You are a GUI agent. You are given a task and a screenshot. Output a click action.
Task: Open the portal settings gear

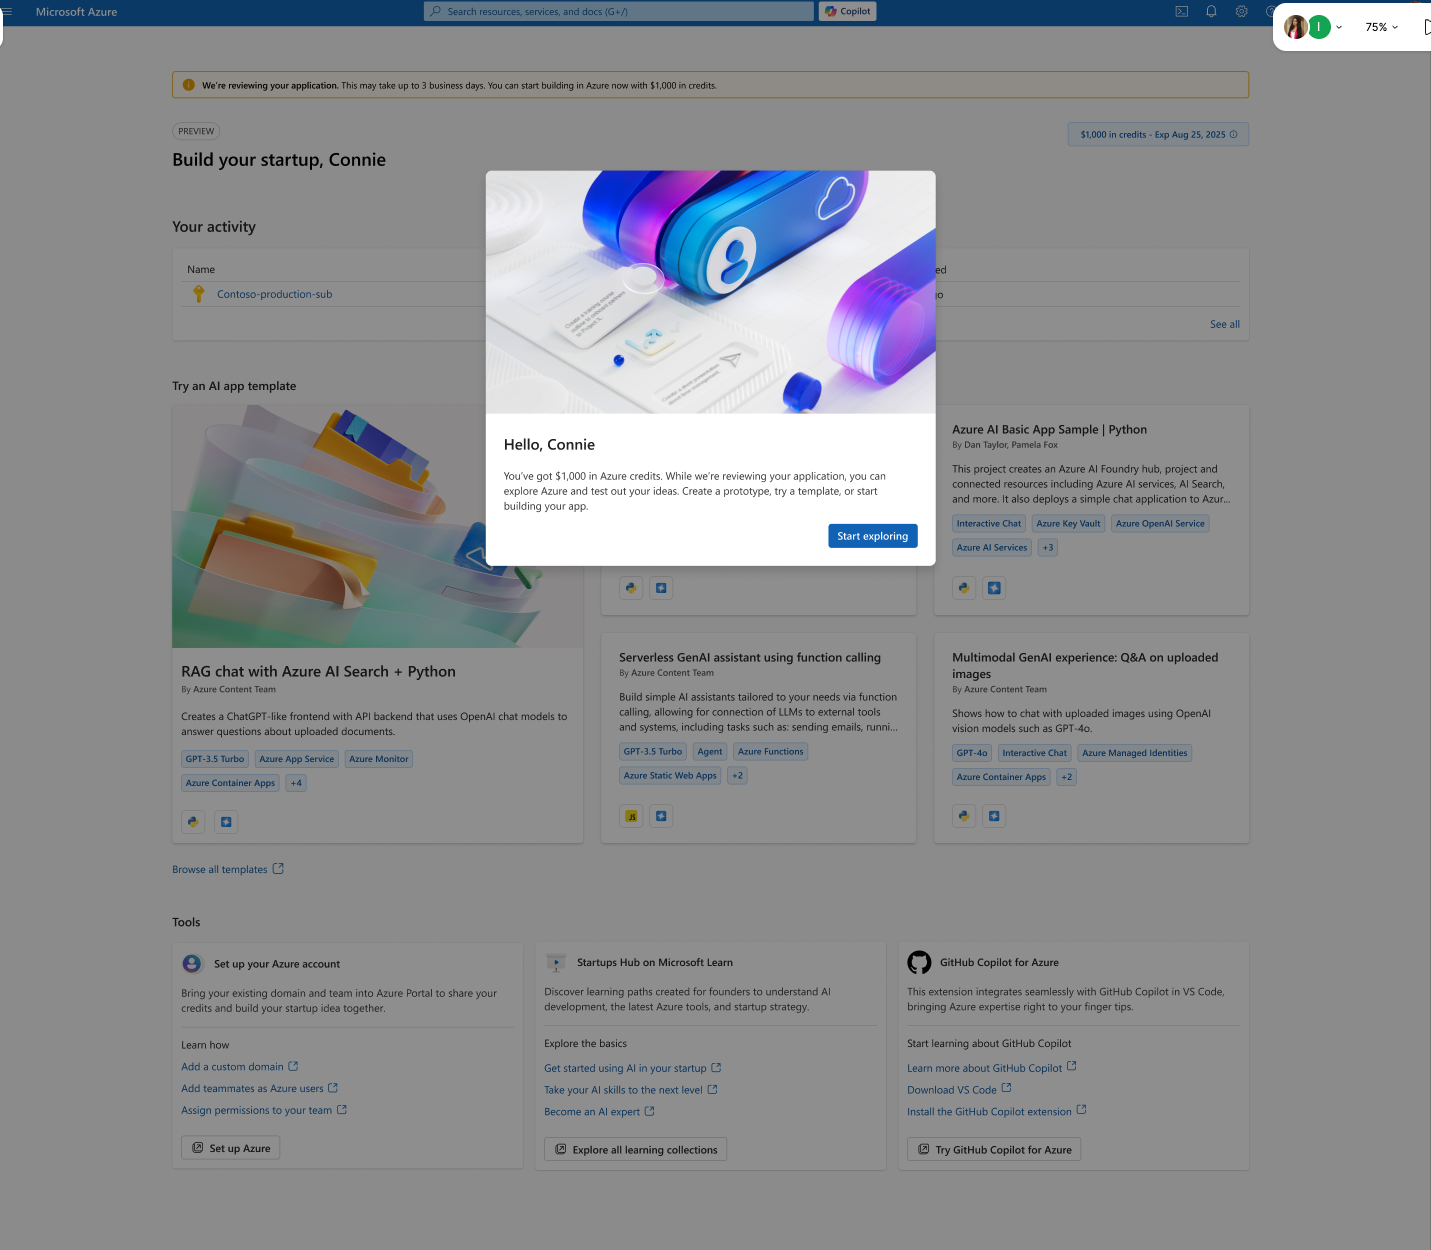[x=1241, y=12]
